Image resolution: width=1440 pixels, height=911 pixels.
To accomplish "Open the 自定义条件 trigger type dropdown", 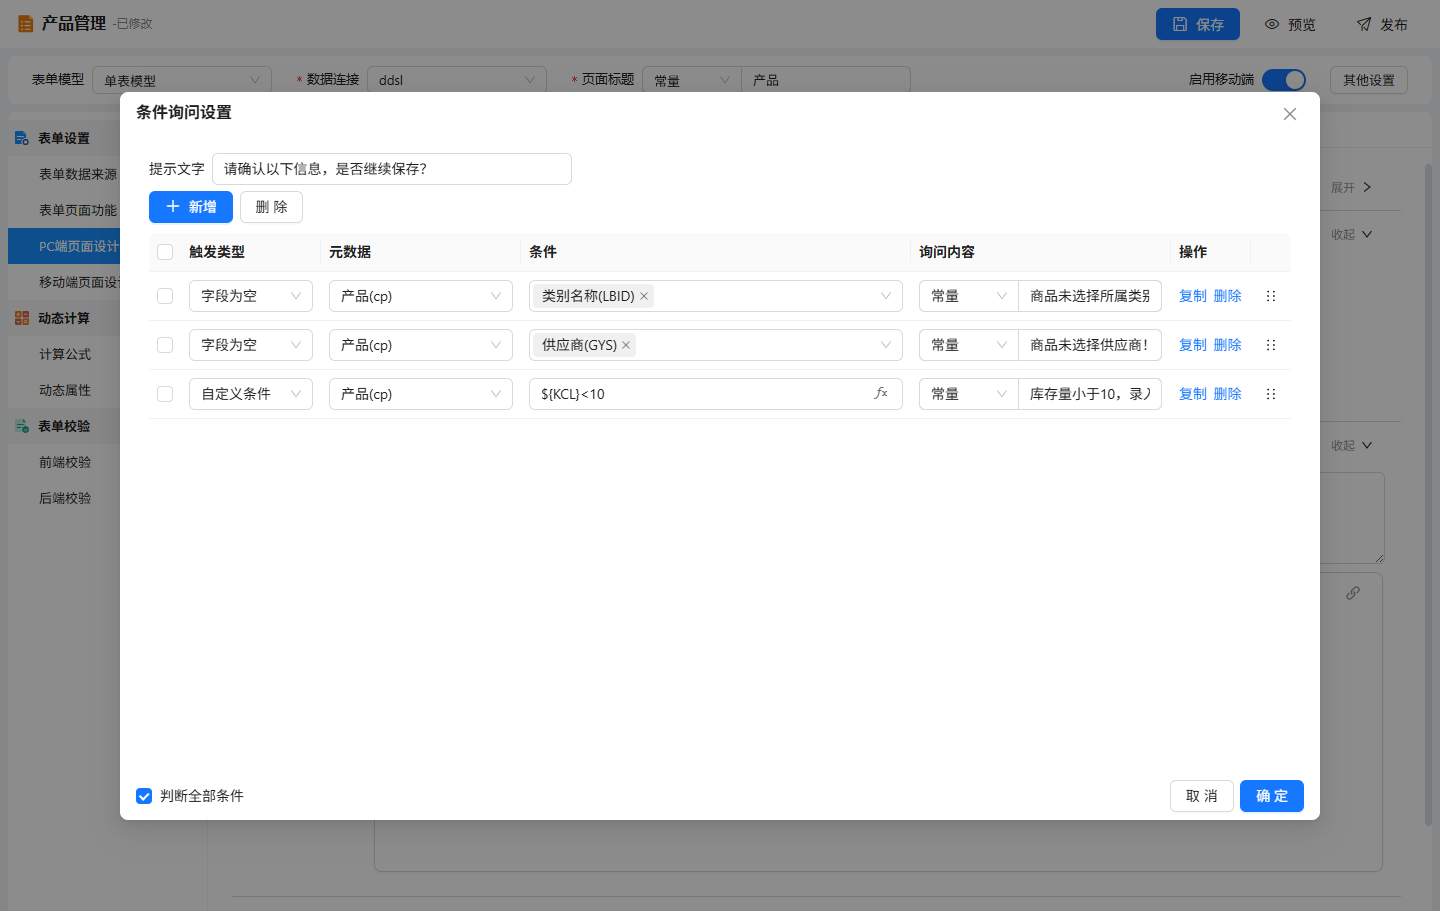I will tap(251, 394).
